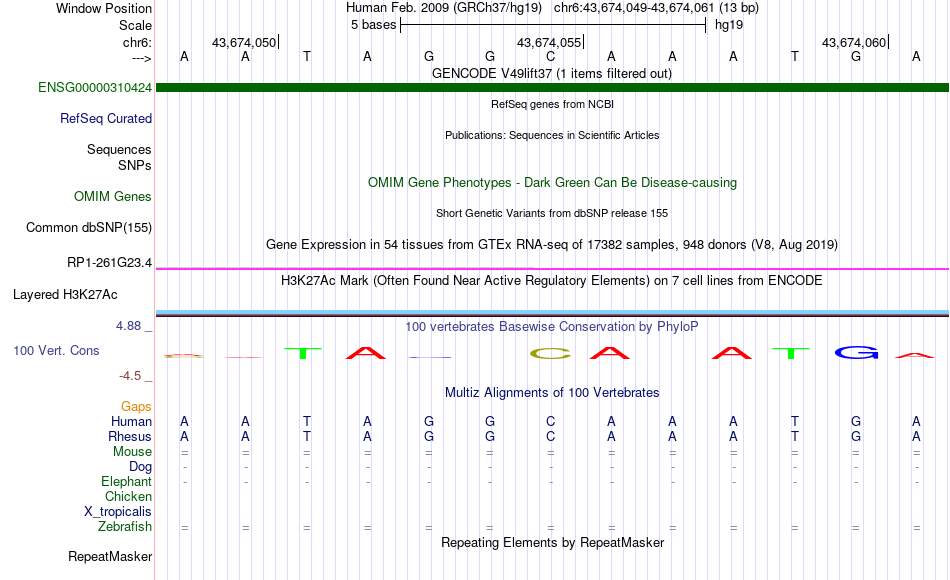The height and width of the screenshot is (580, 950).
Task: Click the ENSG00000310424 gene label
Action: (x=95, y=87)
